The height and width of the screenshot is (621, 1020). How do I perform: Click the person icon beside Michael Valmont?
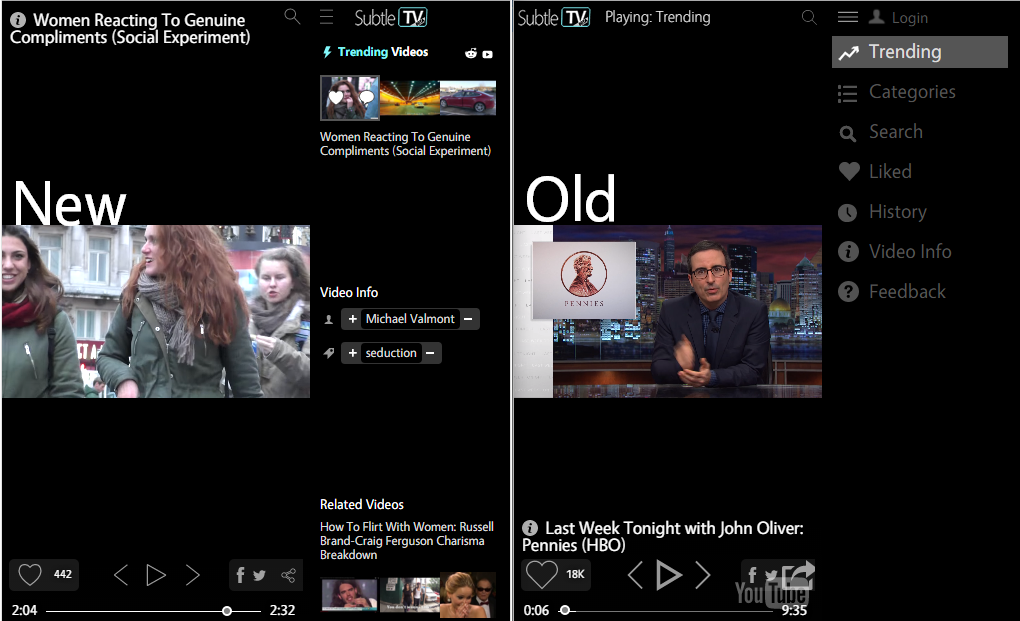(x=329, y=319)
